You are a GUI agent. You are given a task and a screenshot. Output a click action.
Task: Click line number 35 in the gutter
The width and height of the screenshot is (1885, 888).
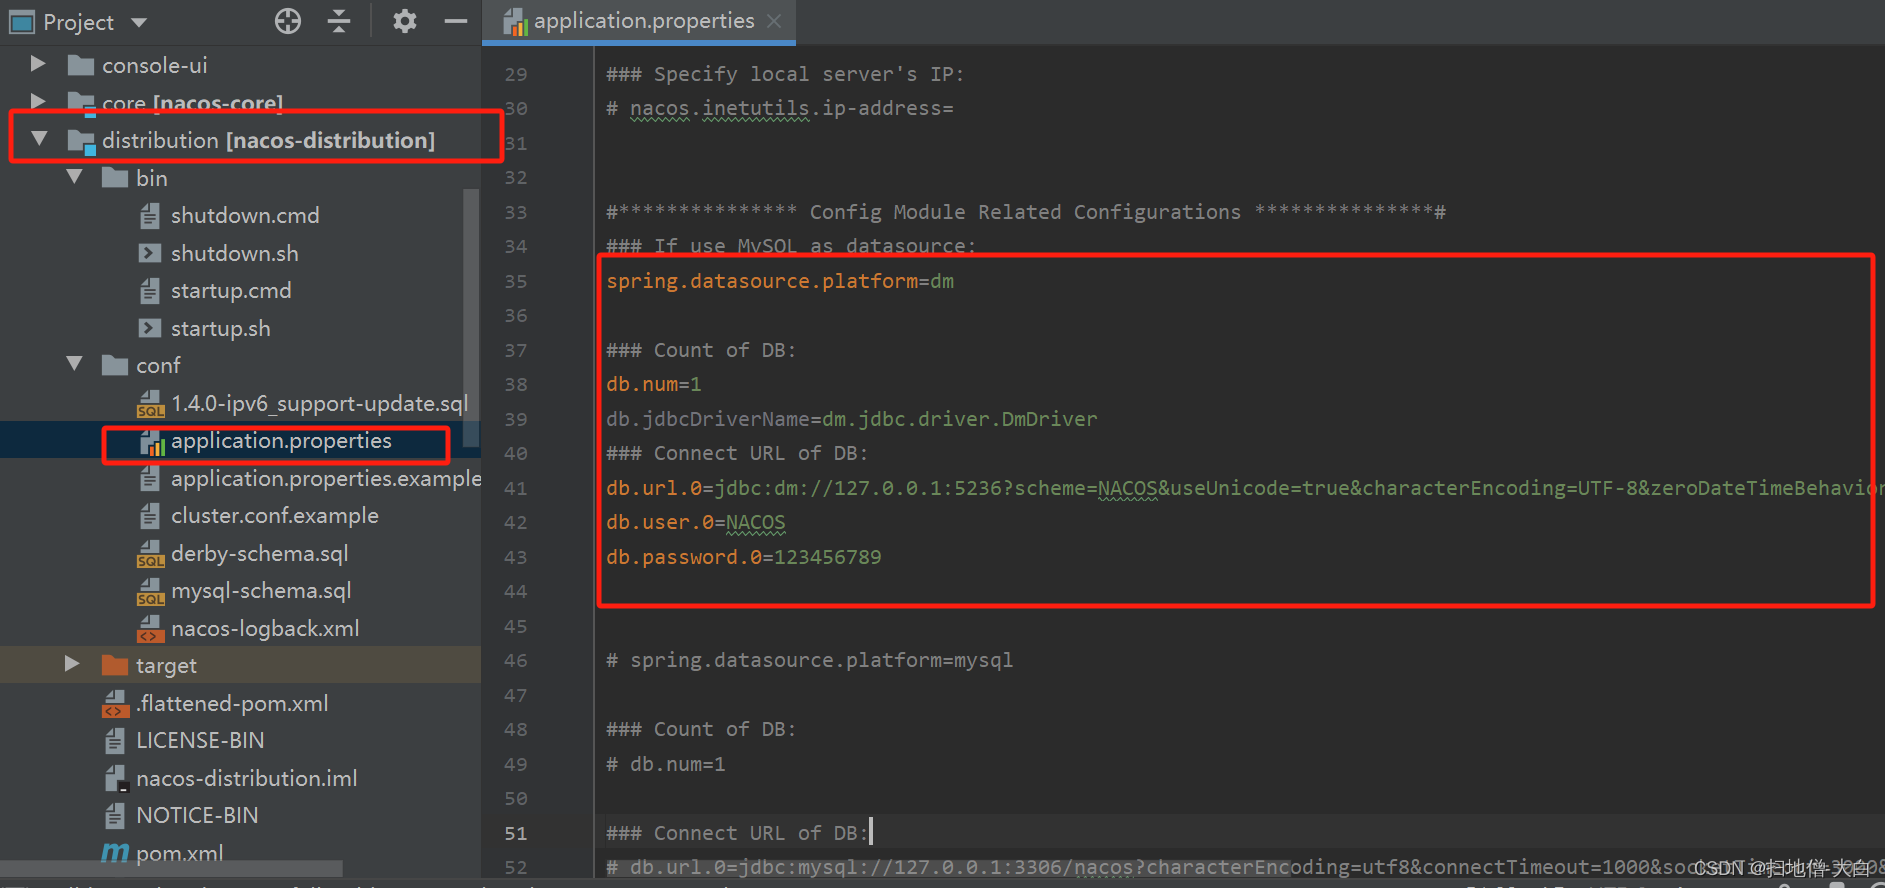515,281
